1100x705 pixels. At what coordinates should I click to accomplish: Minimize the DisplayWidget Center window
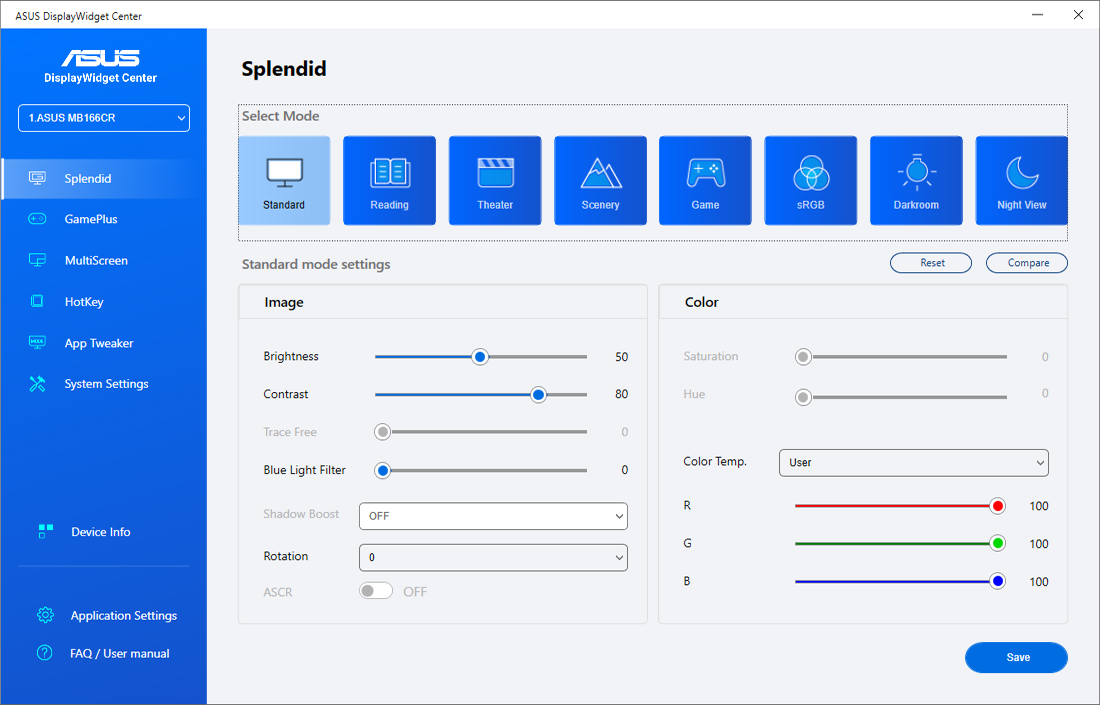point(1038,15)
